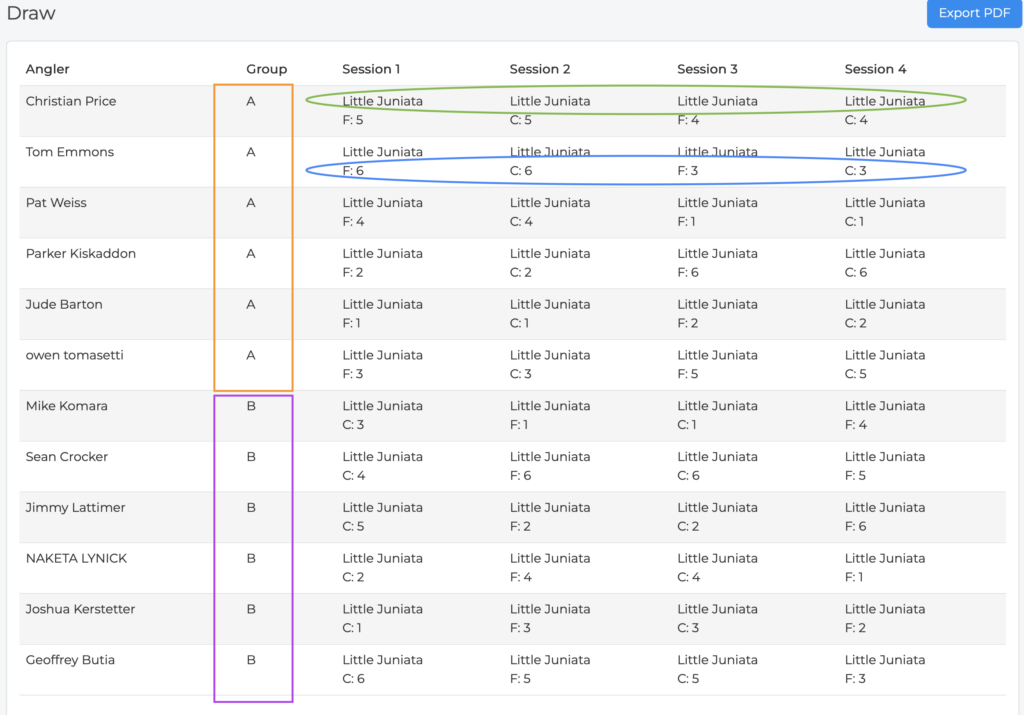Click Tom Emmons' Session 3 beat F: 3
Screen dimensions: 1024x715
pyautogui.click(x=688, y=171)
